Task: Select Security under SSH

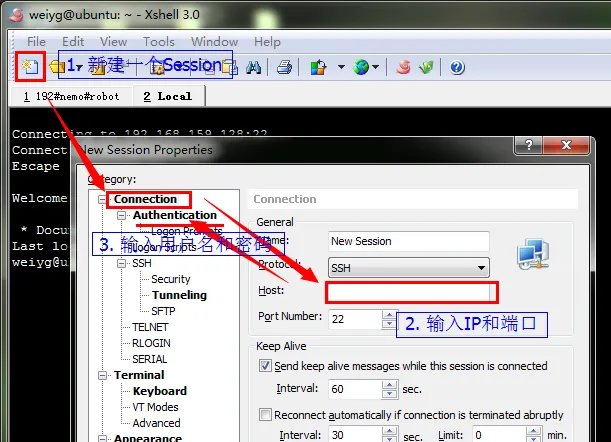Action: point(171,279)
